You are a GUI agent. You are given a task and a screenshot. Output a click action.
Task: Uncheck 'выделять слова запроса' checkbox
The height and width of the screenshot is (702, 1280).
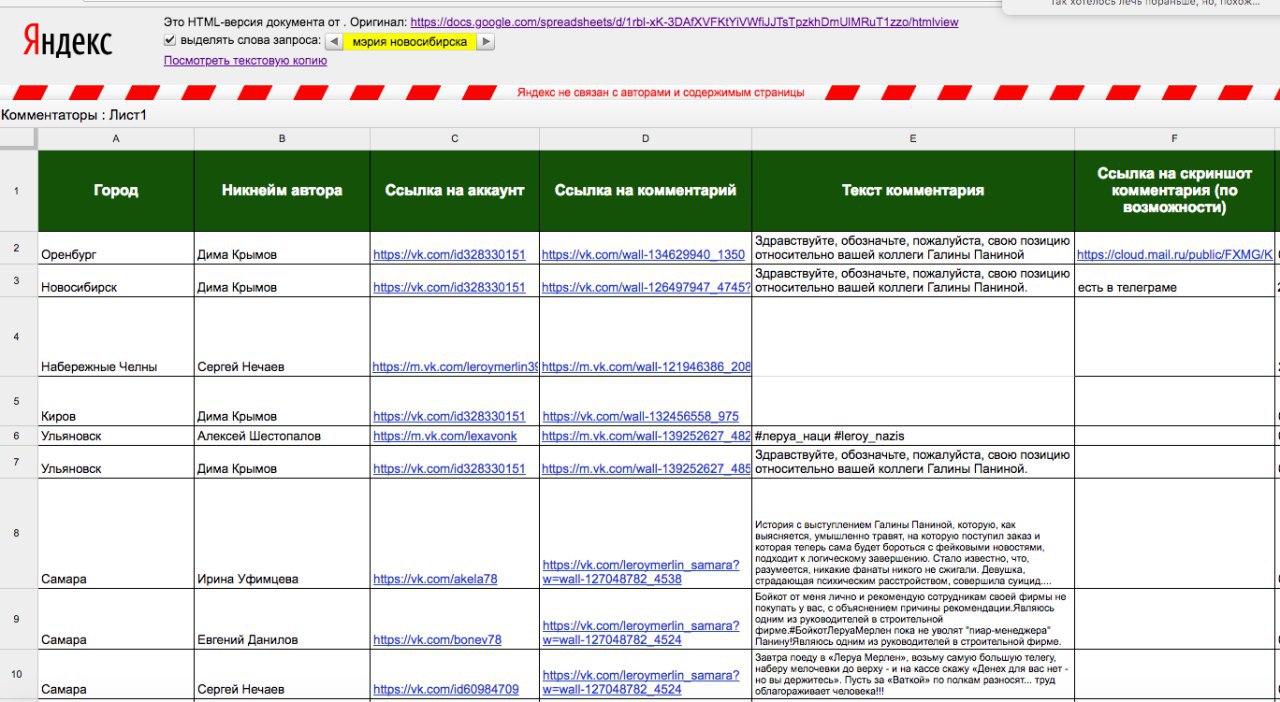[x=170, y=40]
